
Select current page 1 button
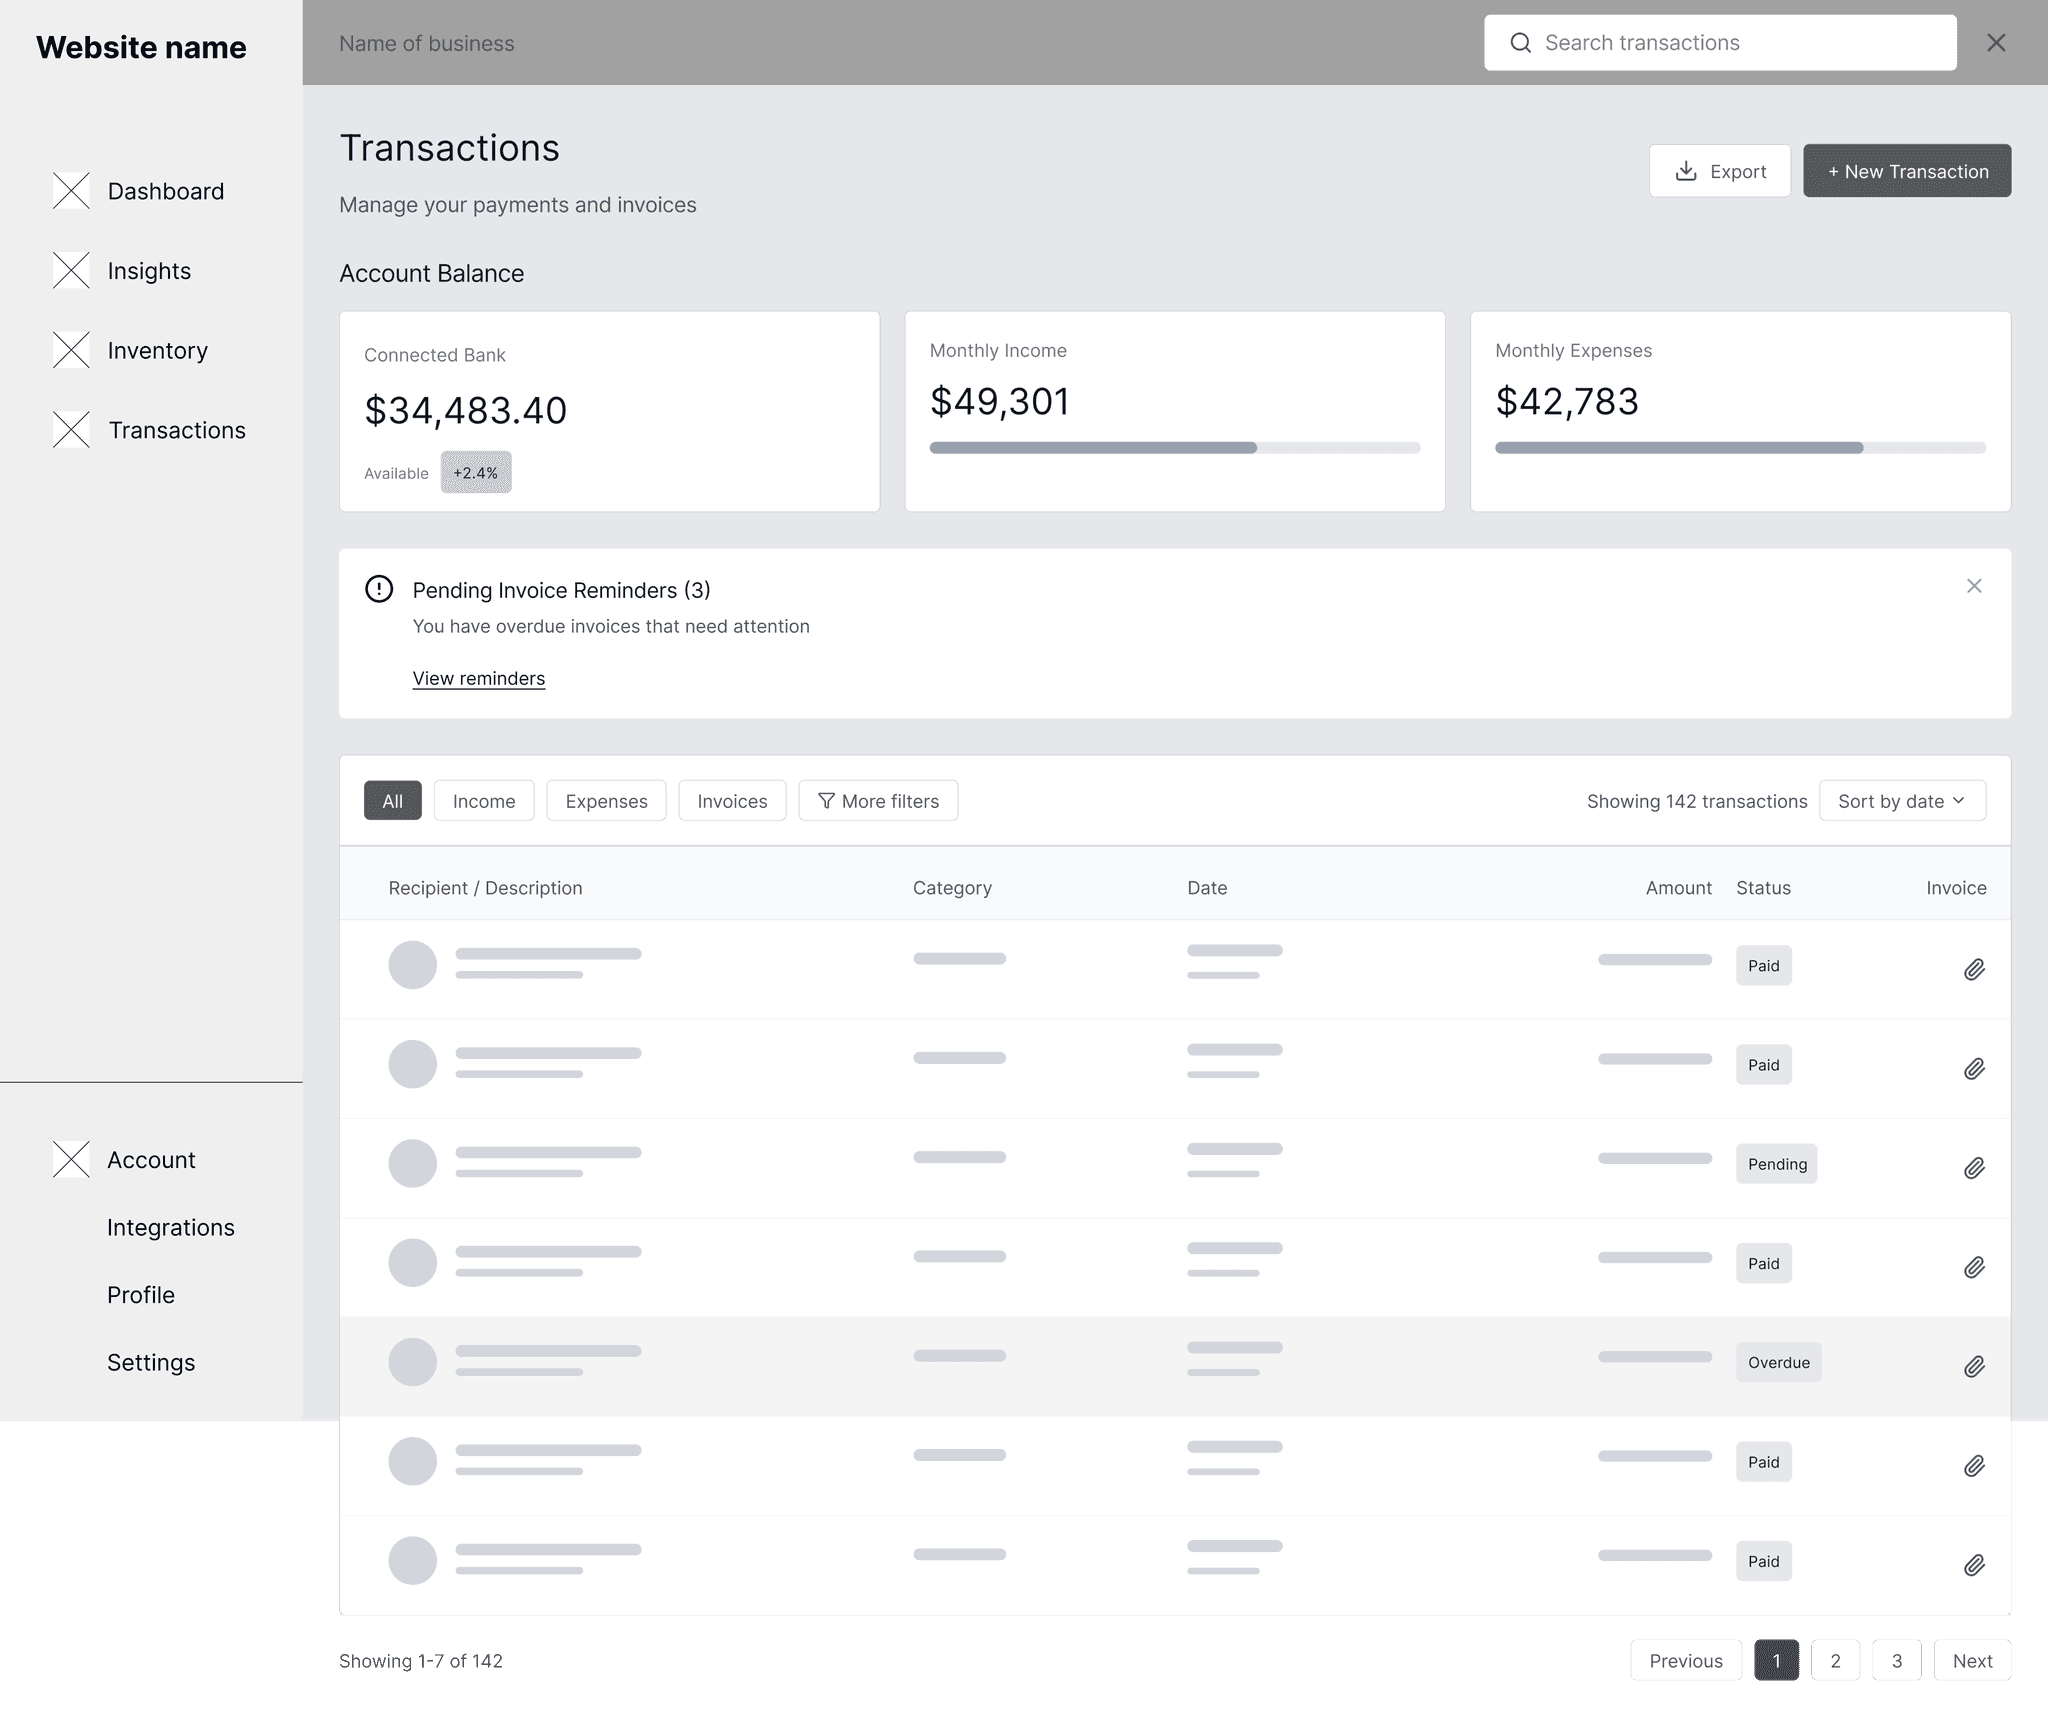[x=1776, y=1661]
